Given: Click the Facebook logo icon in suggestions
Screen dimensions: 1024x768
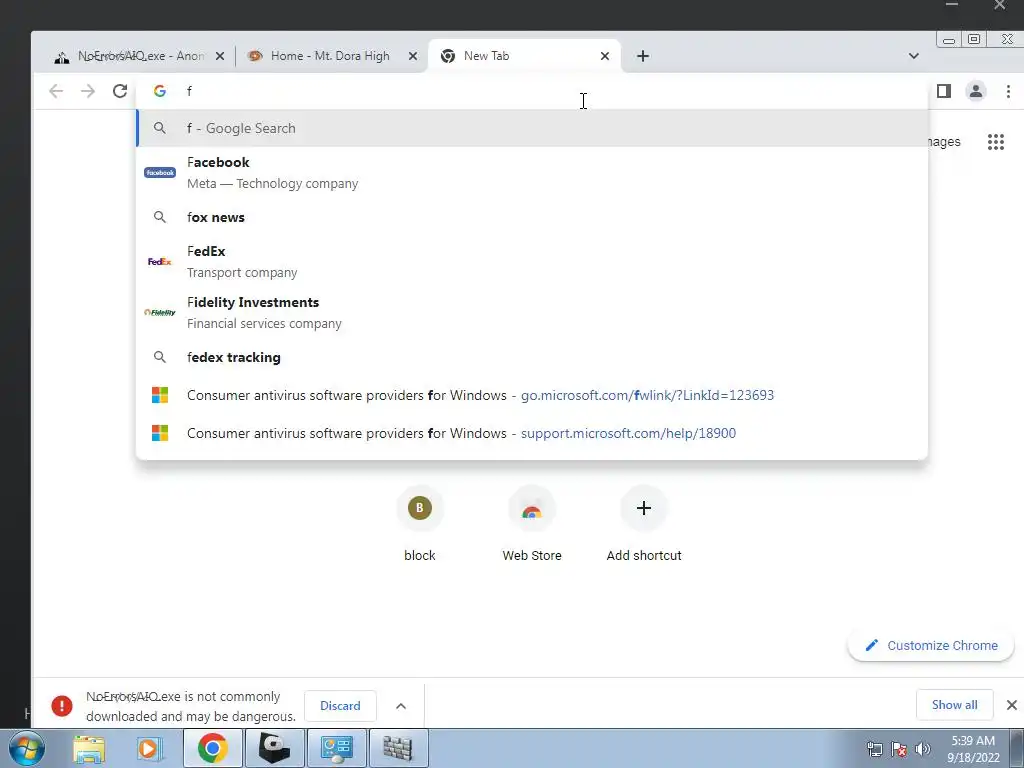Looking at the screenshot, I should (160, 172).
